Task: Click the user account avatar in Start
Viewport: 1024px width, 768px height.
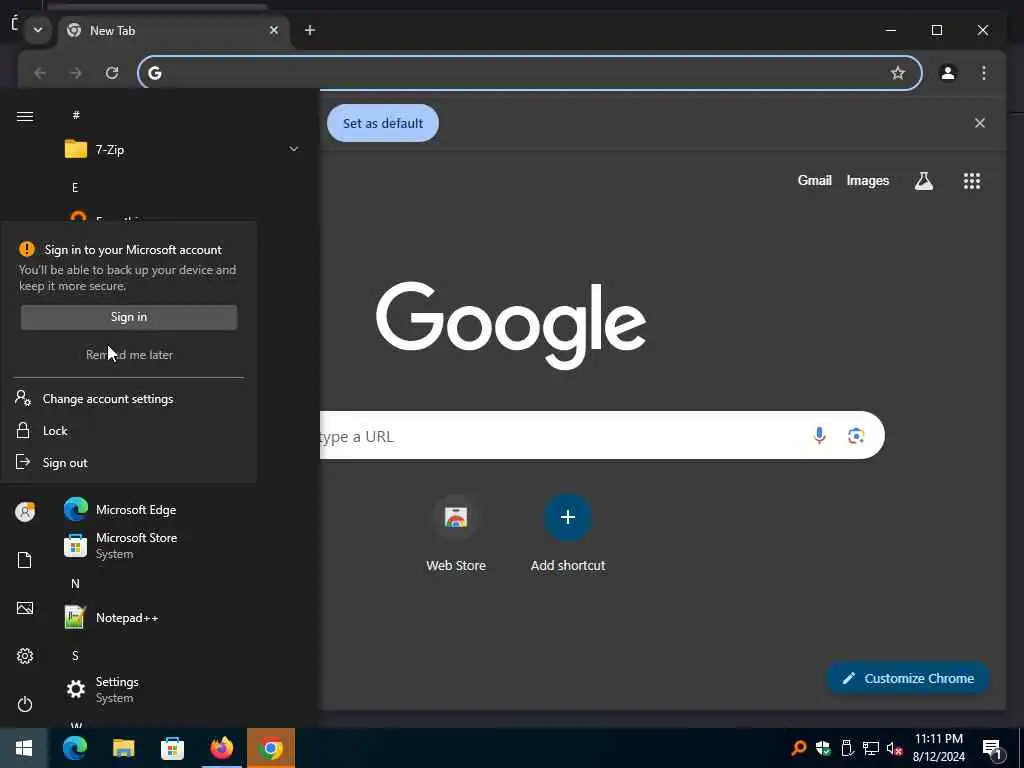Action: click(25, 512)
